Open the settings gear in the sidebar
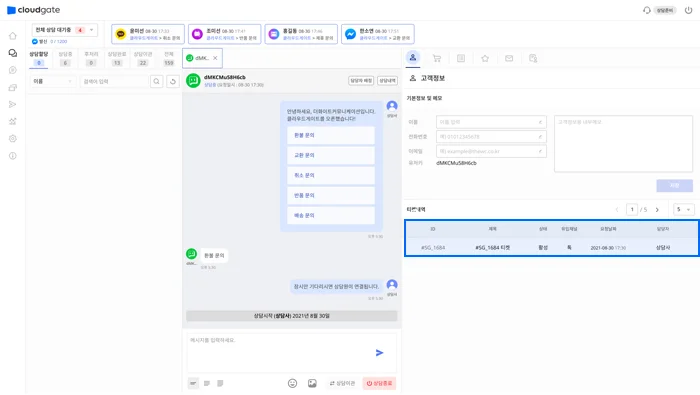Screen dimensions: 700x395 (x=12, y=138)
